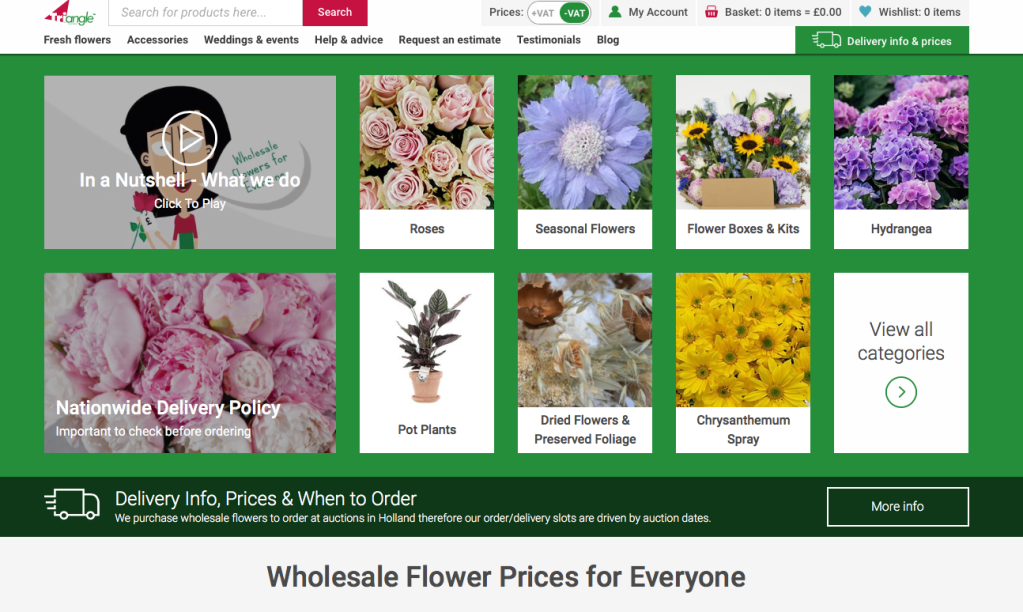
Task: Click the Triangle logo icon
Action: coord(70,12)
